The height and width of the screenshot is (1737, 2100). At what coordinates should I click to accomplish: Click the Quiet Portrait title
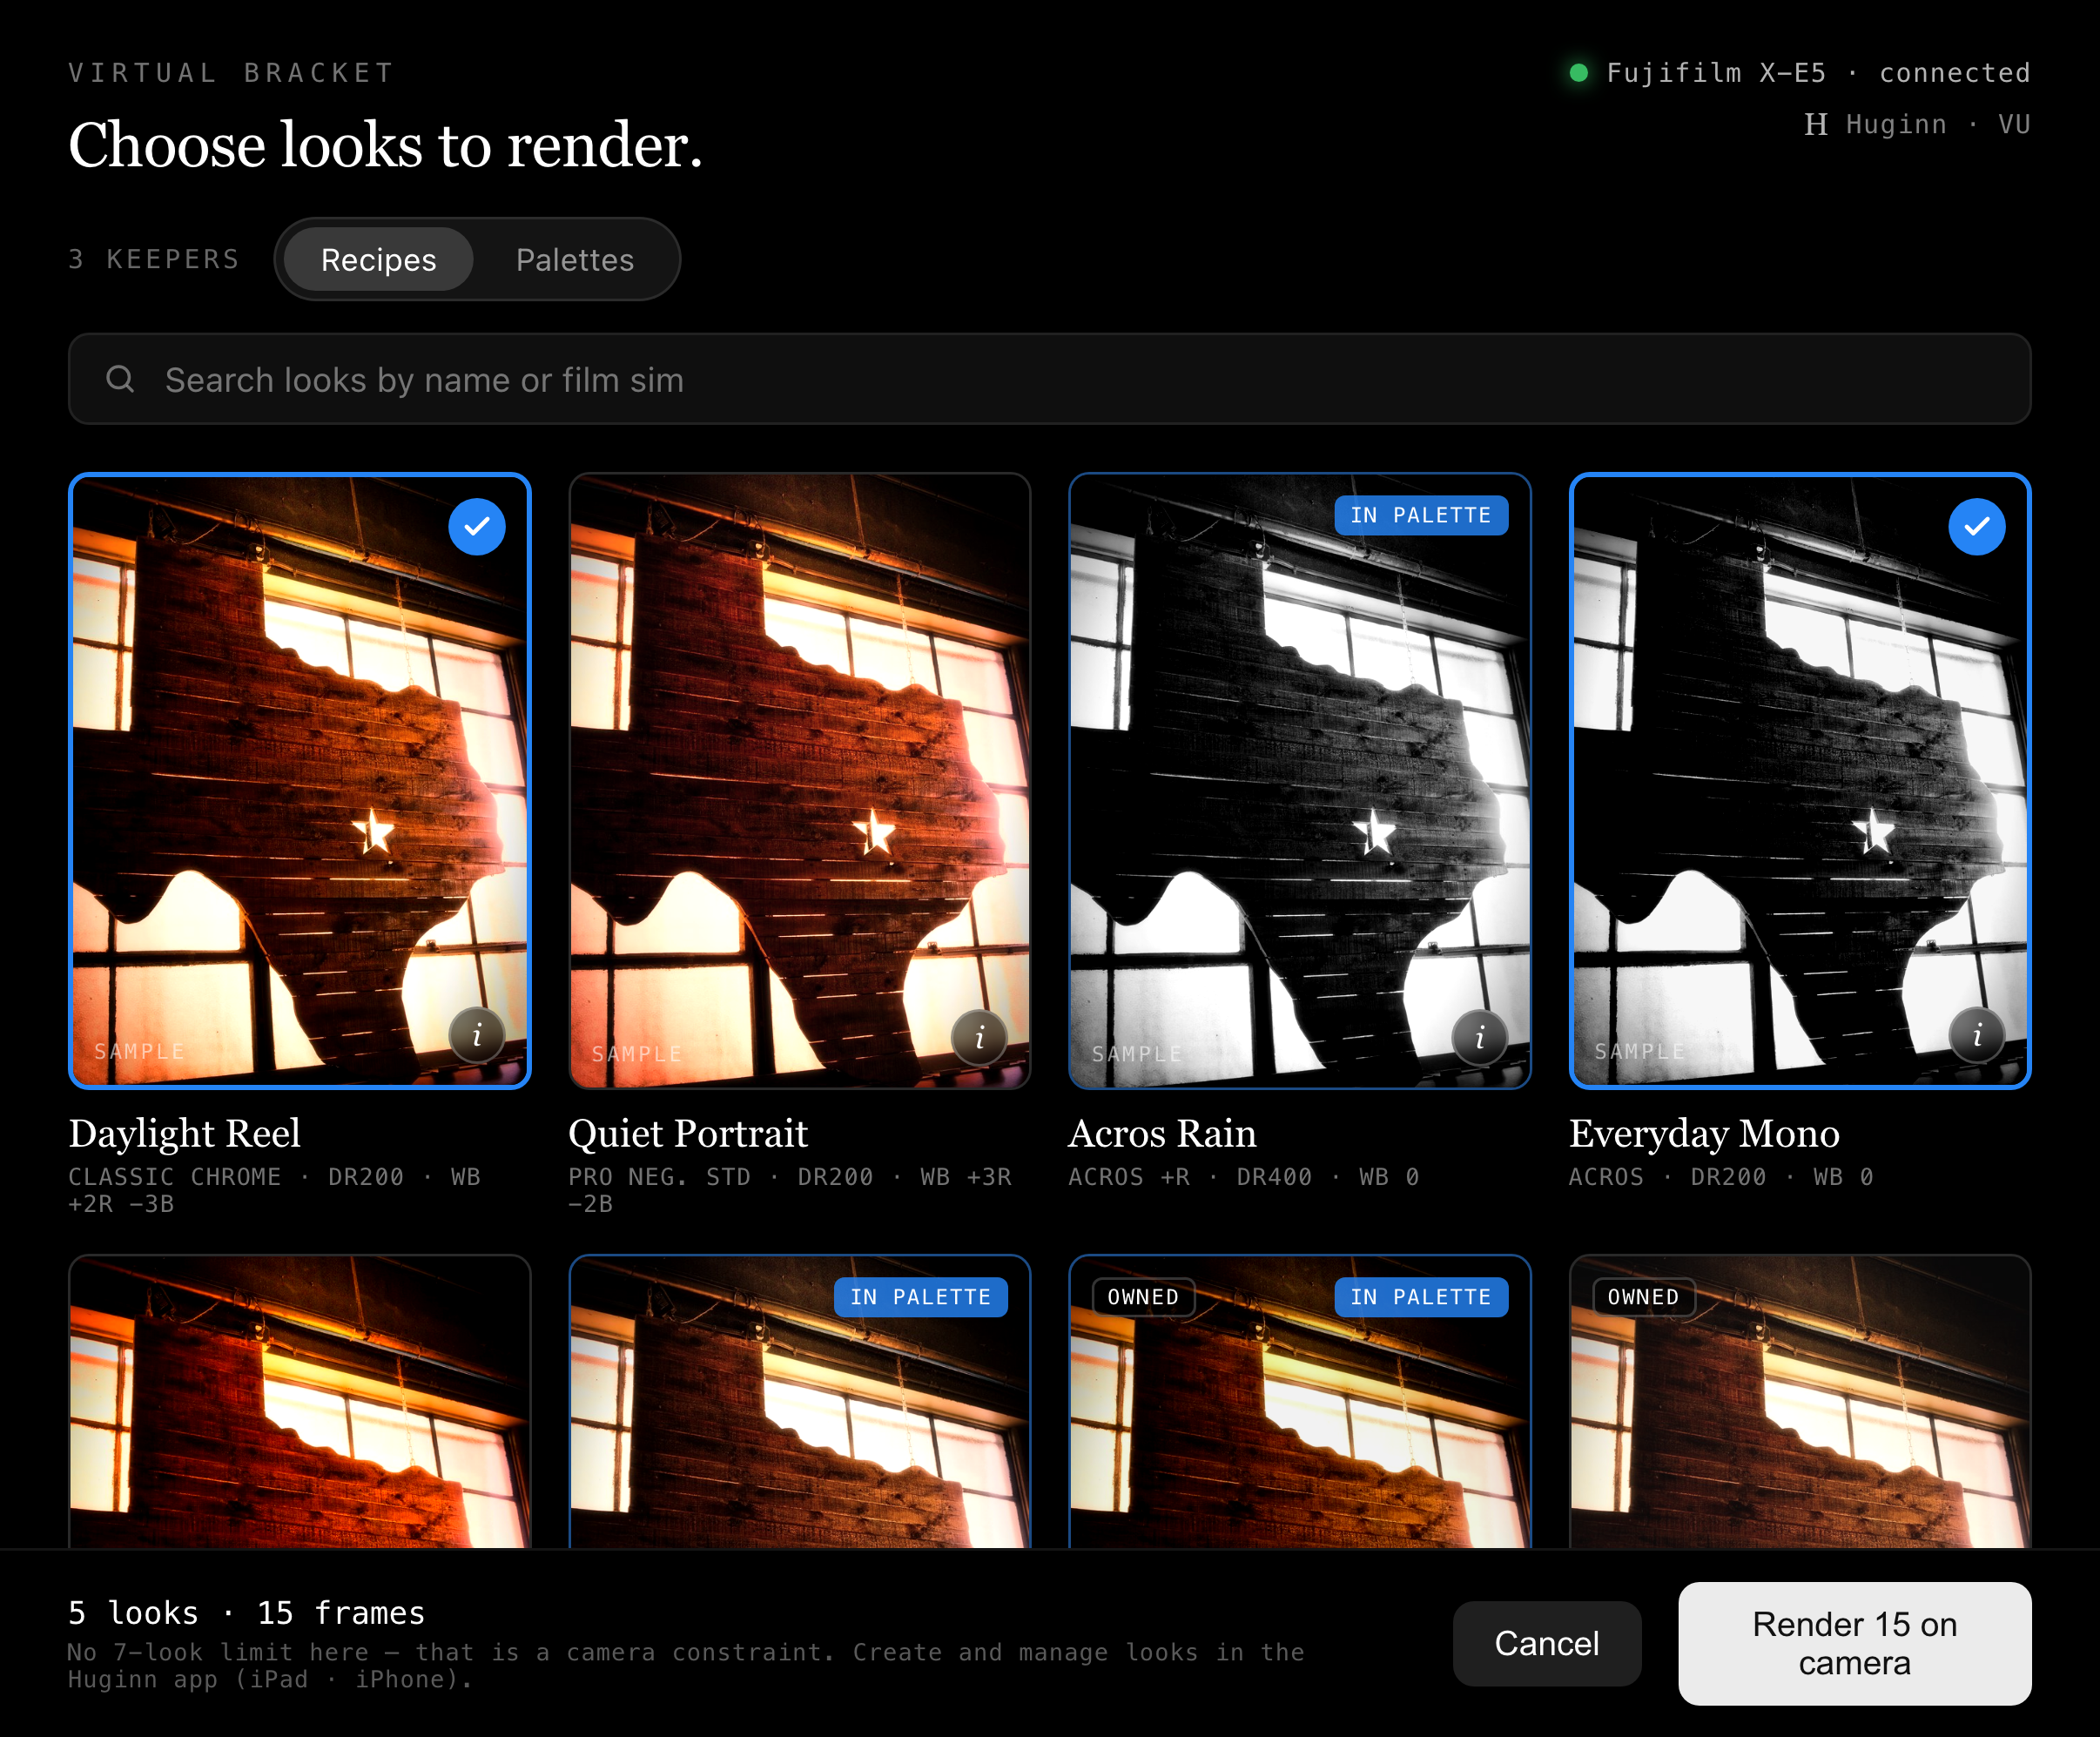pos(688,1133)
